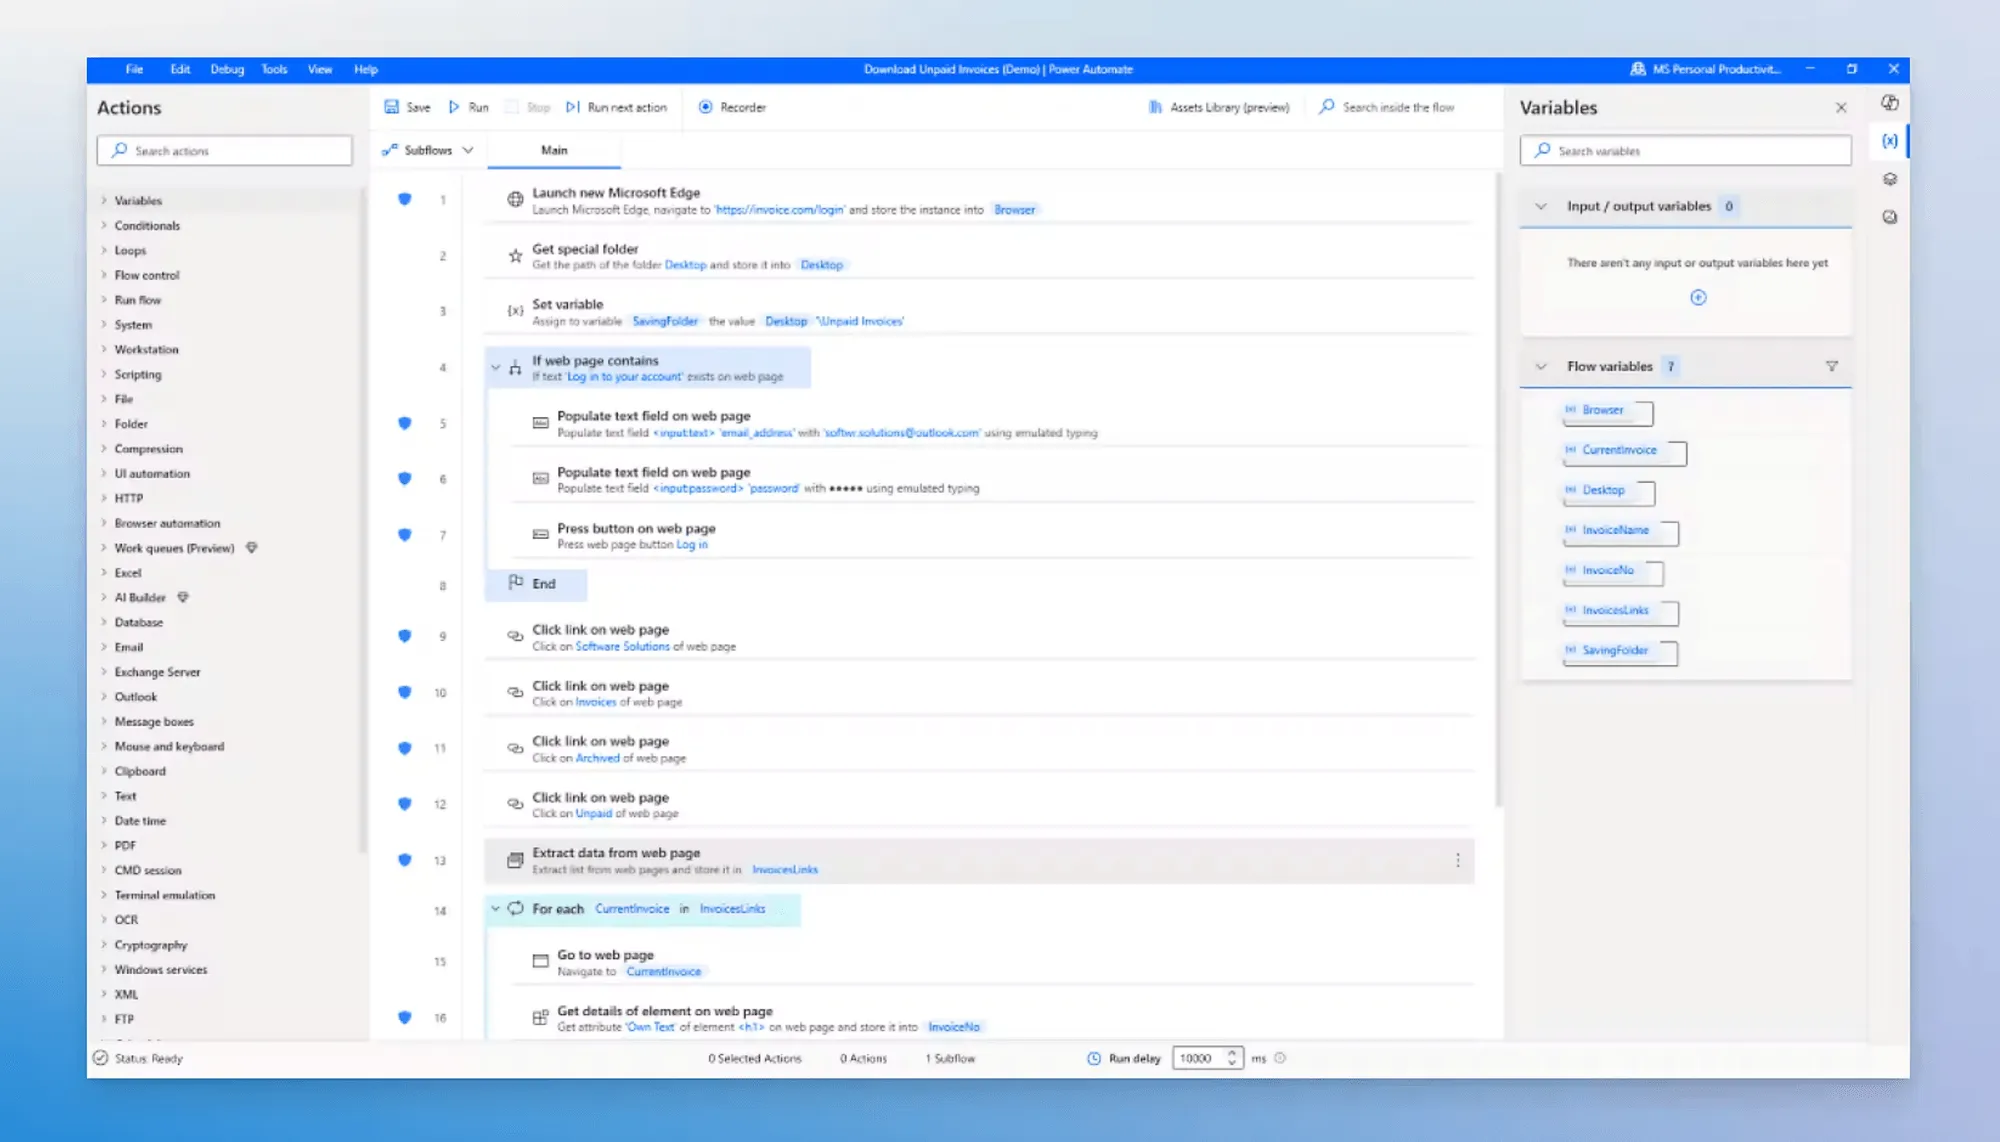Screen dimensions: 2000x1142
Task: Toggle the breakpoint on line 7
Action: point(405,535)
